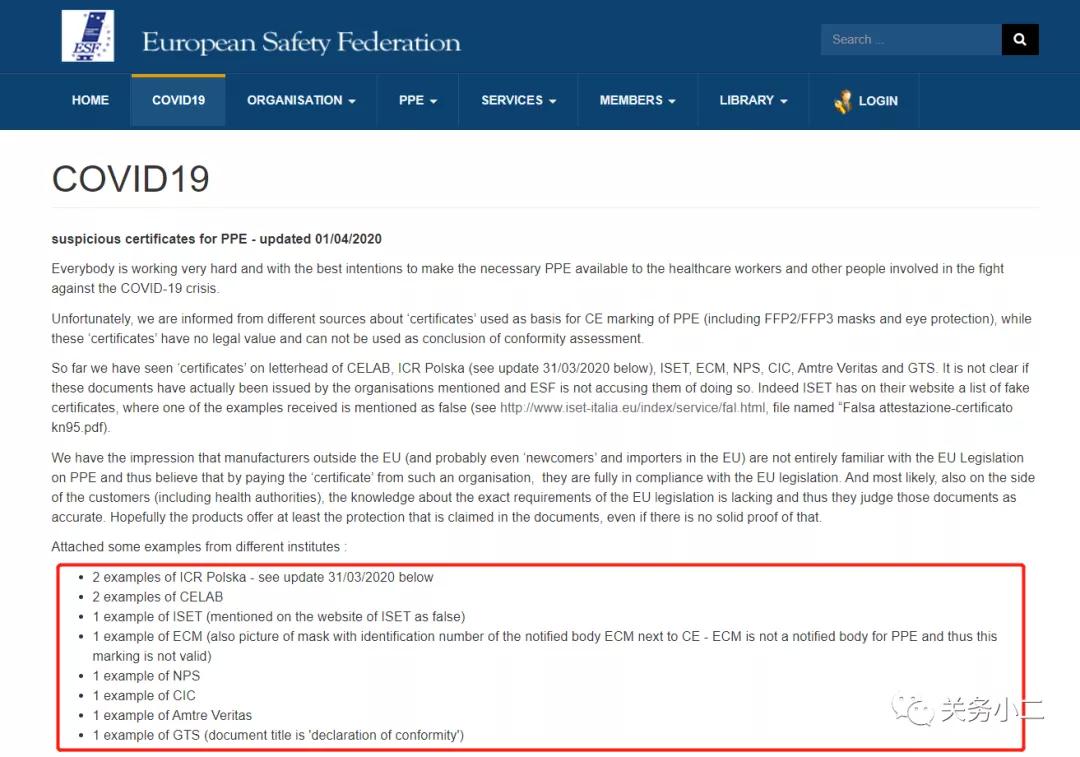
Task: Click the COVID19 page heading
Action: 130,179
